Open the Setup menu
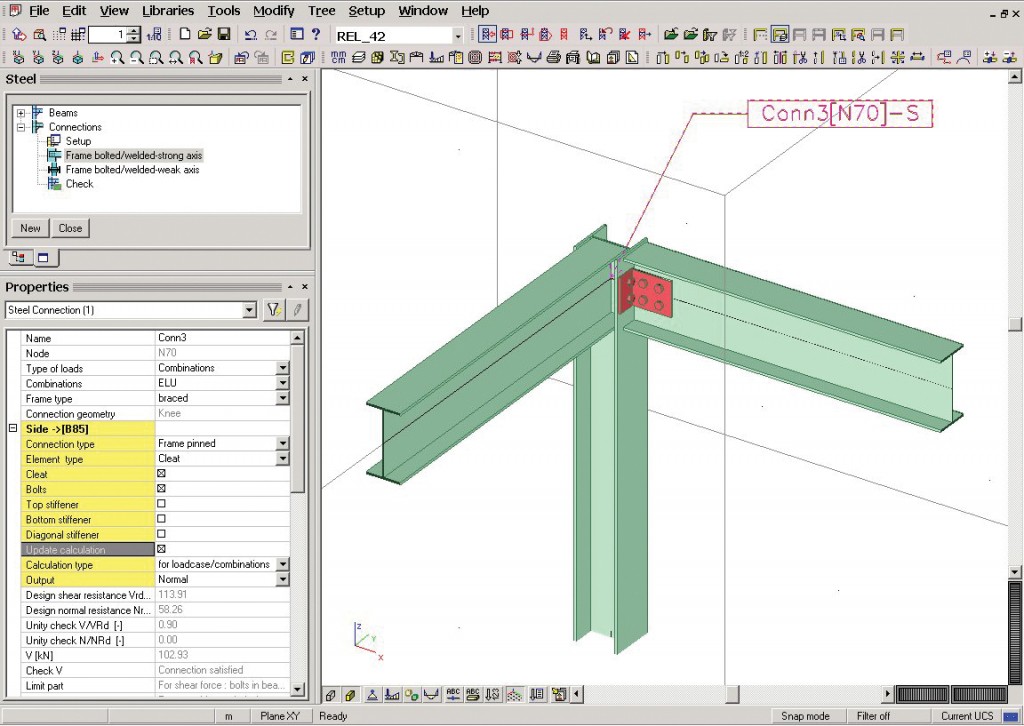This screenshot has height=726, width=1024. (366, 10)
